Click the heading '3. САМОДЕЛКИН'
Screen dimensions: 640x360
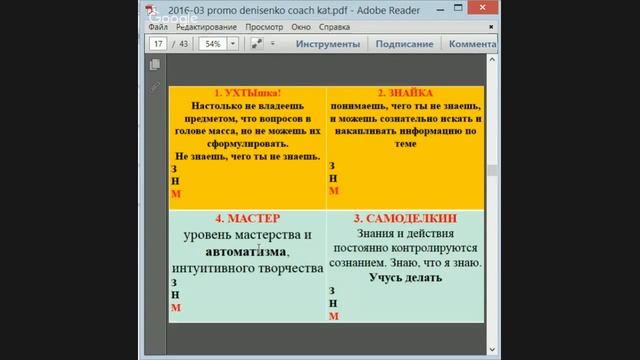(405, 218)
